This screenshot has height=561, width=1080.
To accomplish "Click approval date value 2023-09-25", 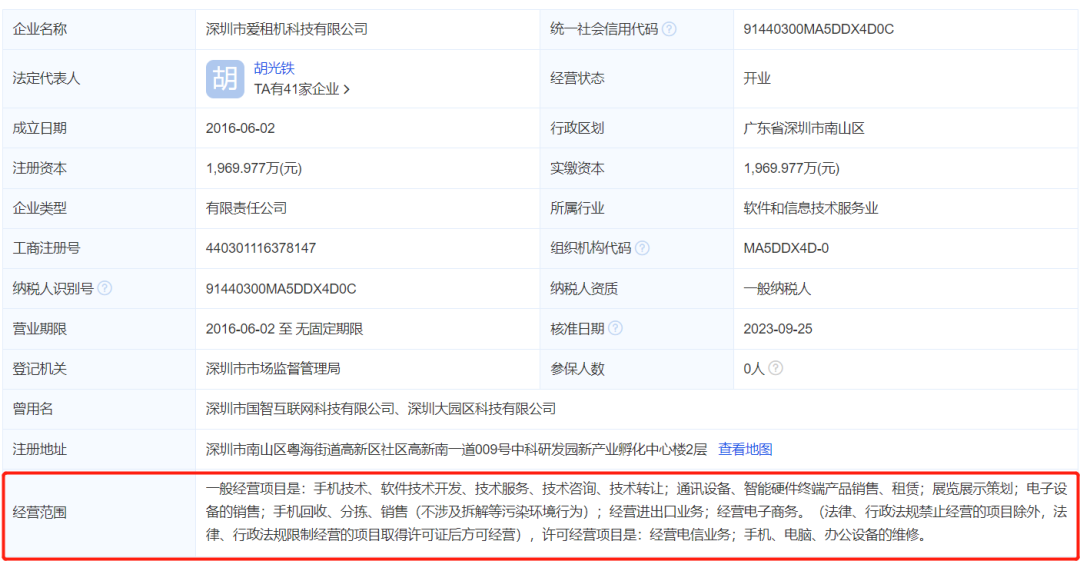I will pos(780,328).
